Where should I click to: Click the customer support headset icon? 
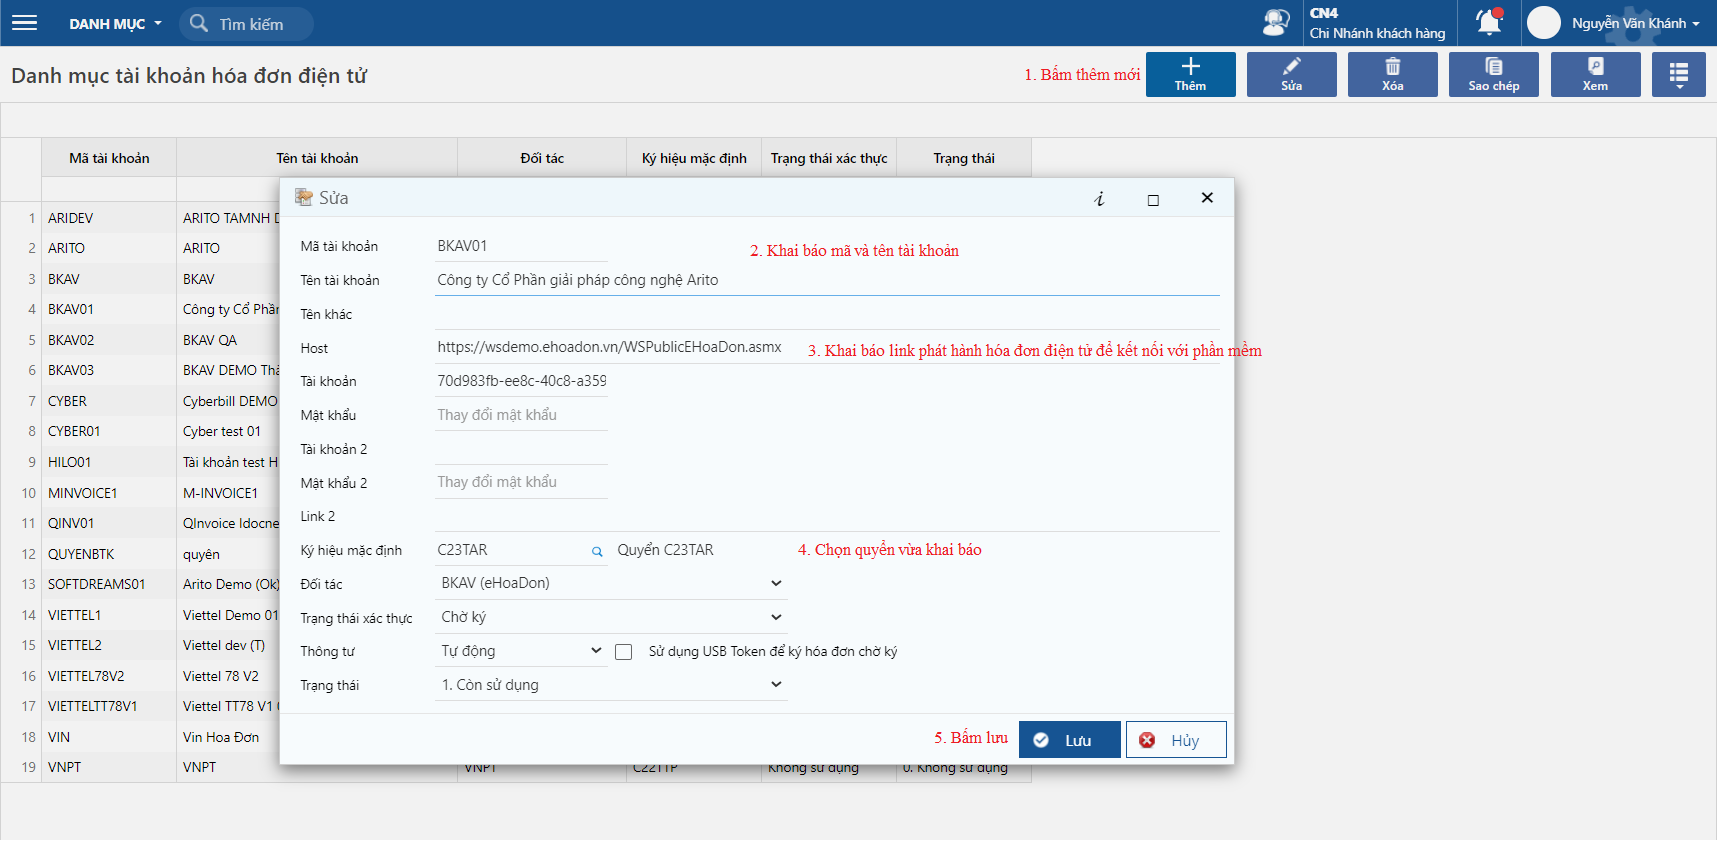click(1276, 22)
